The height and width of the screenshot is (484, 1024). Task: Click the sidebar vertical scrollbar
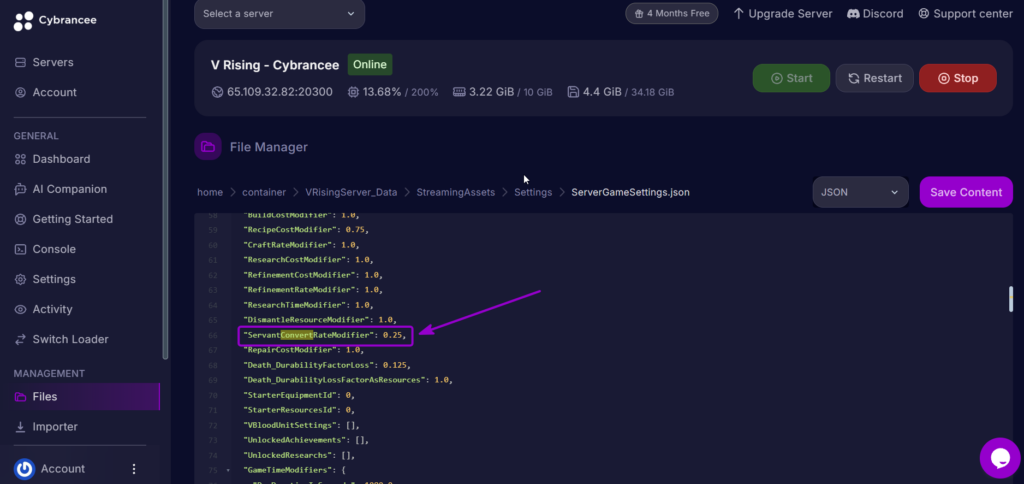point(166,180)
